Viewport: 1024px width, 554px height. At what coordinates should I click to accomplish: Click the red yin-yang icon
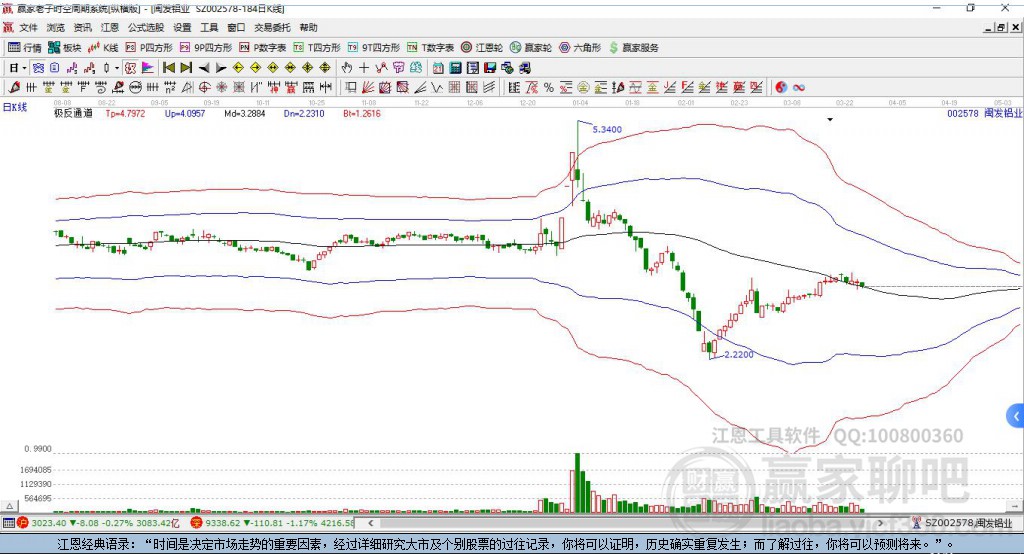[x=781, y=87]
